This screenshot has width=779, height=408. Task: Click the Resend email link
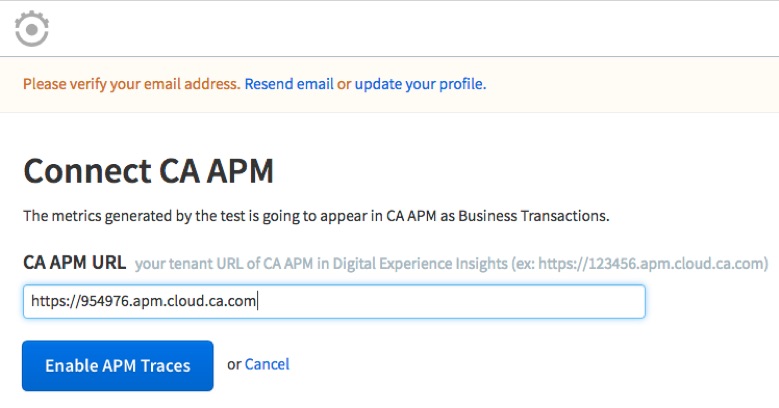[289, 84]
